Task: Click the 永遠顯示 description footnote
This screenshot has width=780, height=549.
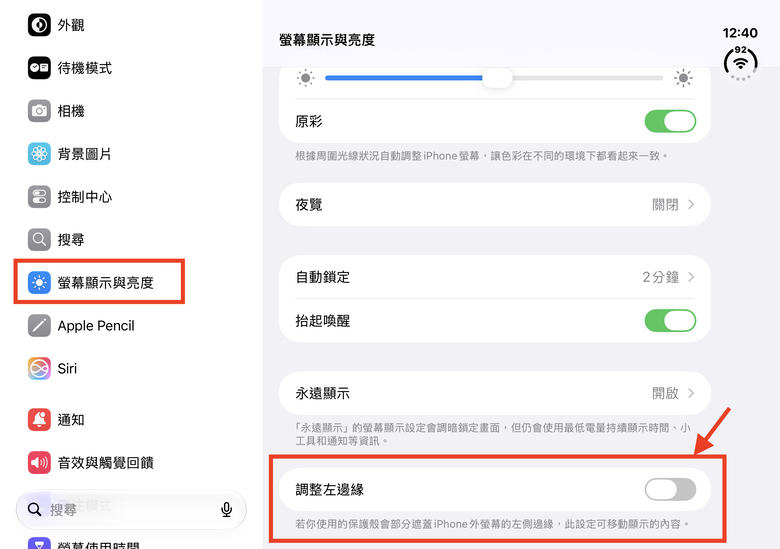Action: click(x=493, y=434)
